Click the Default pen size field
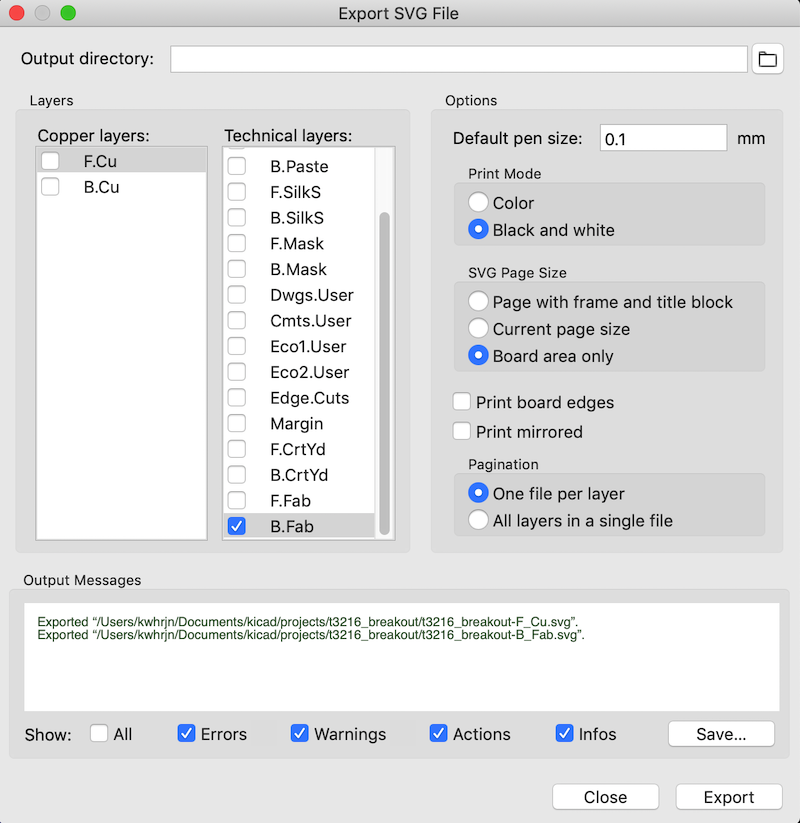 pos(664,138)
